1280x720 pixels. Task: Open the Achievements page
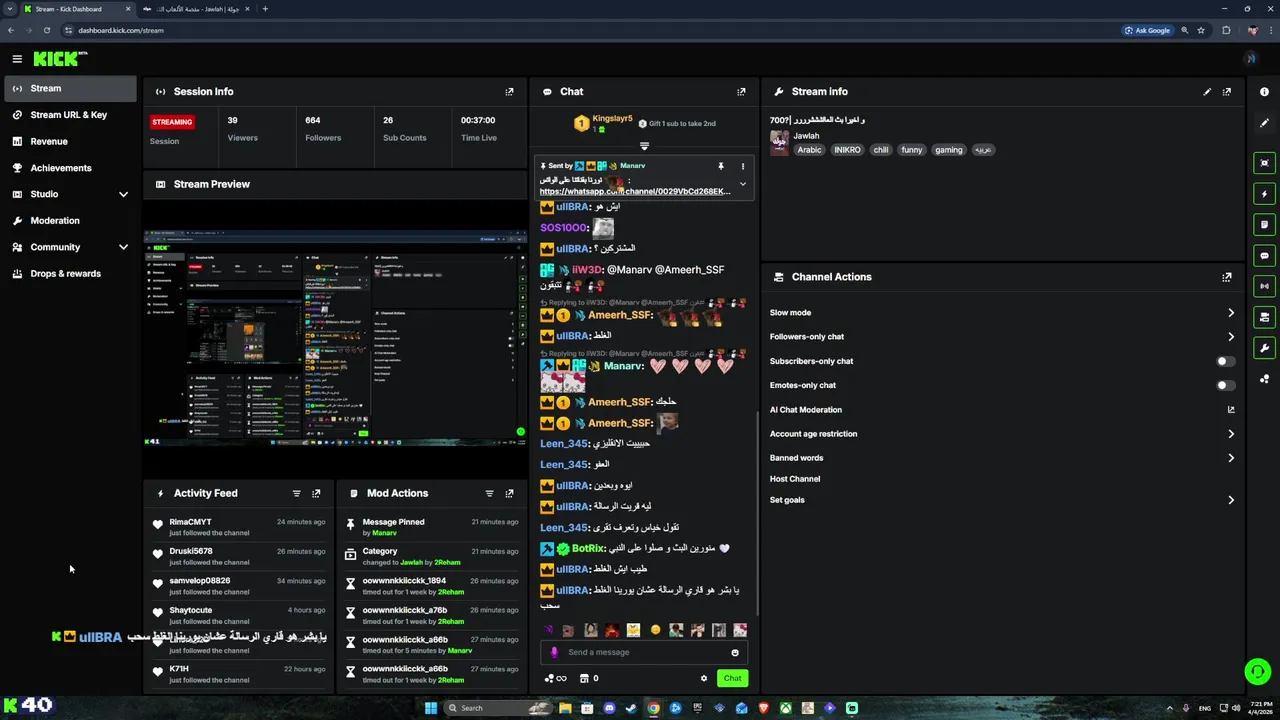click(x=72, y=168)
